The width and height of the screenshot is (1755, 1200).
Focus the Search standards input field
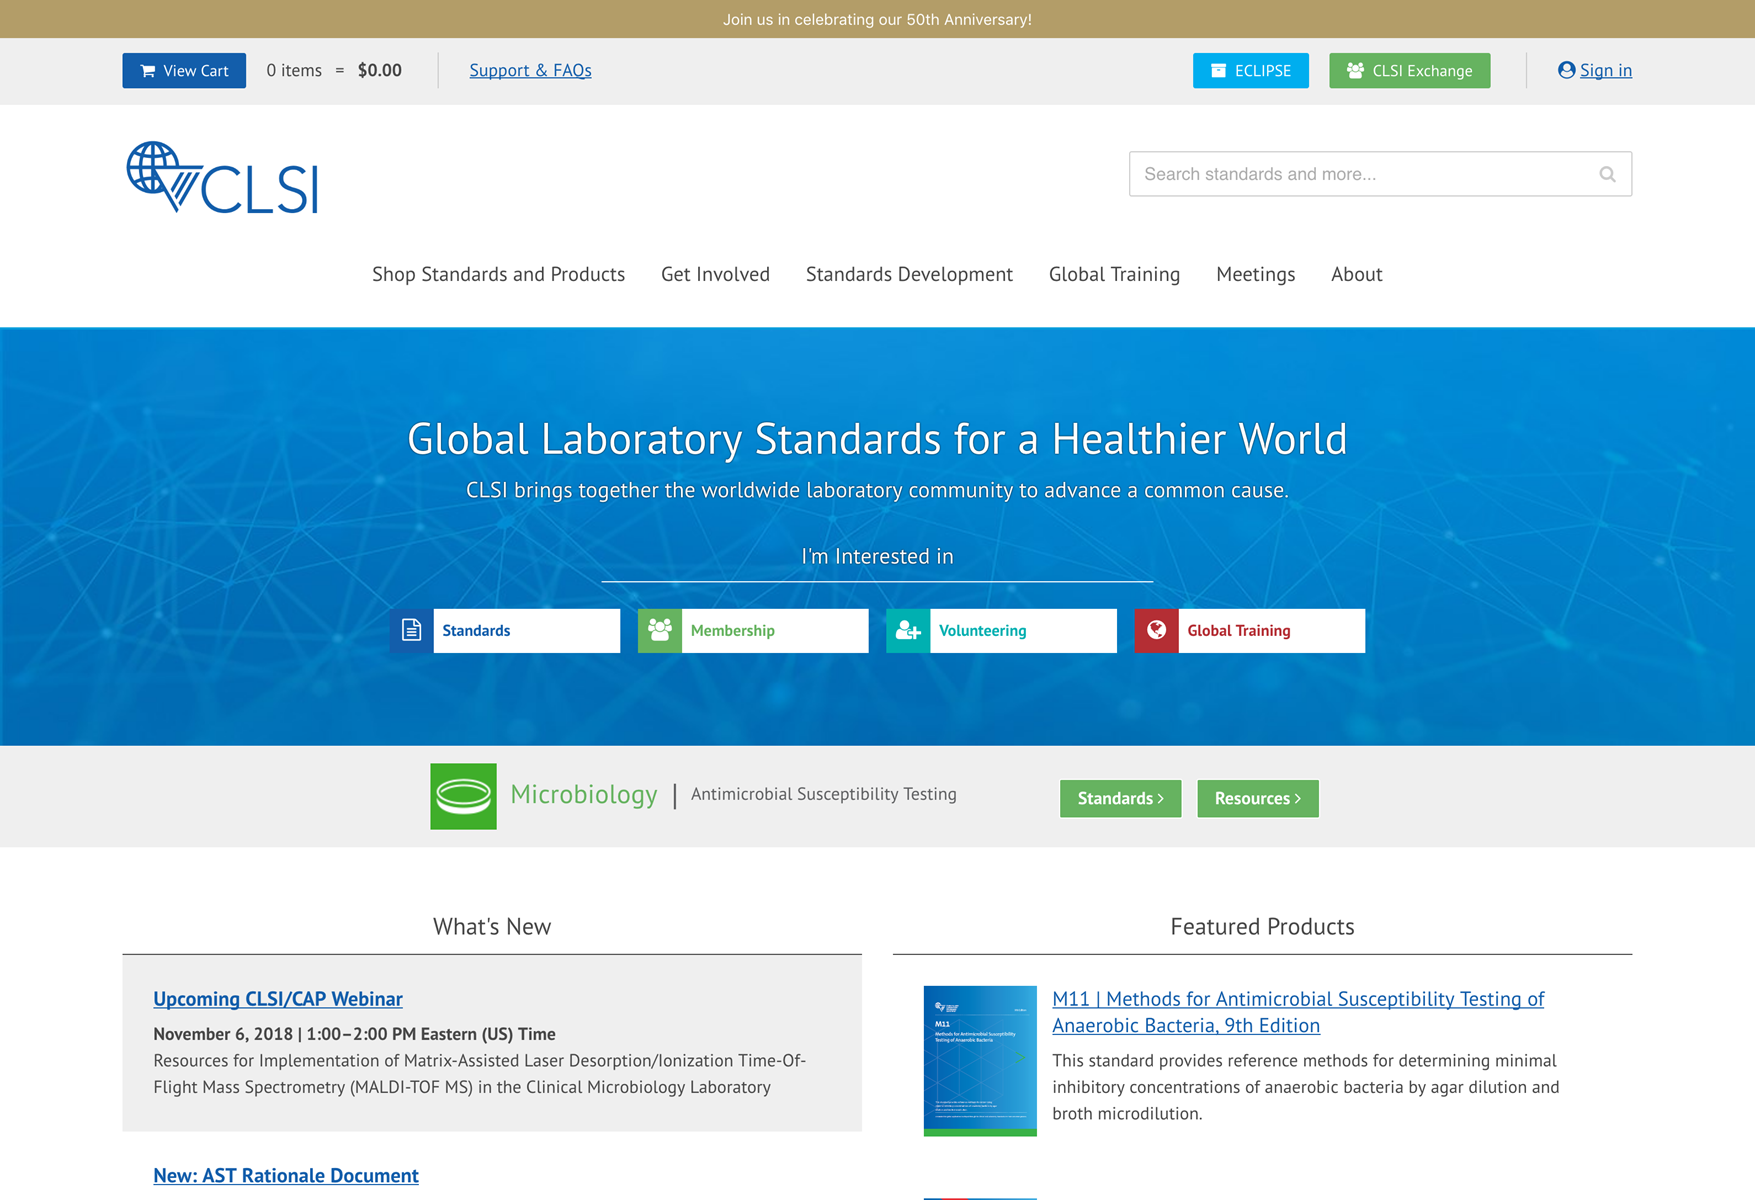coord(1380,174)
